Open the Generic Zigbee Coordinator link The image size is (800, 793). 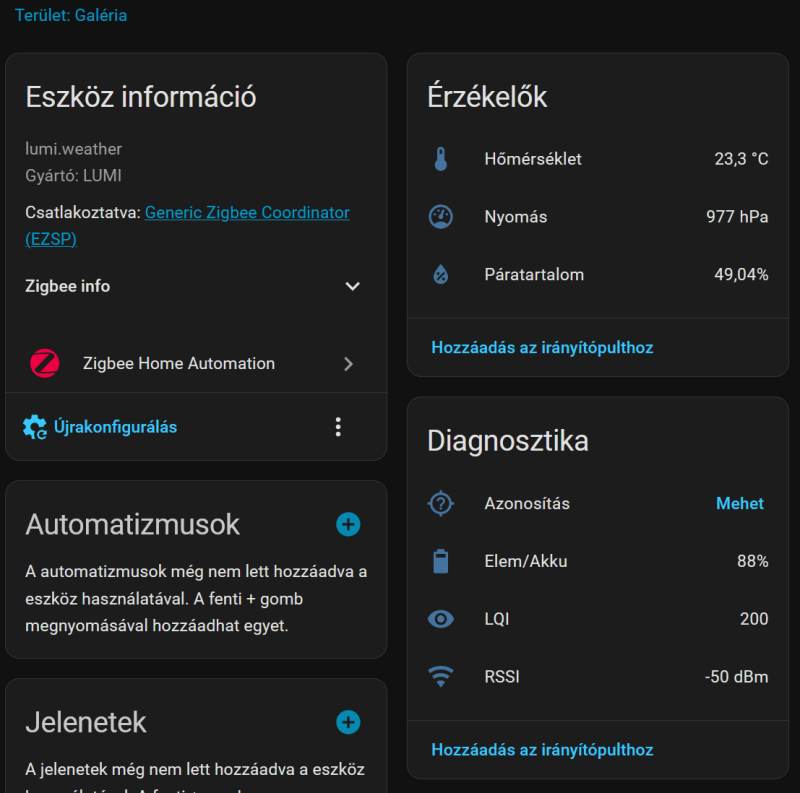(247, 213)
